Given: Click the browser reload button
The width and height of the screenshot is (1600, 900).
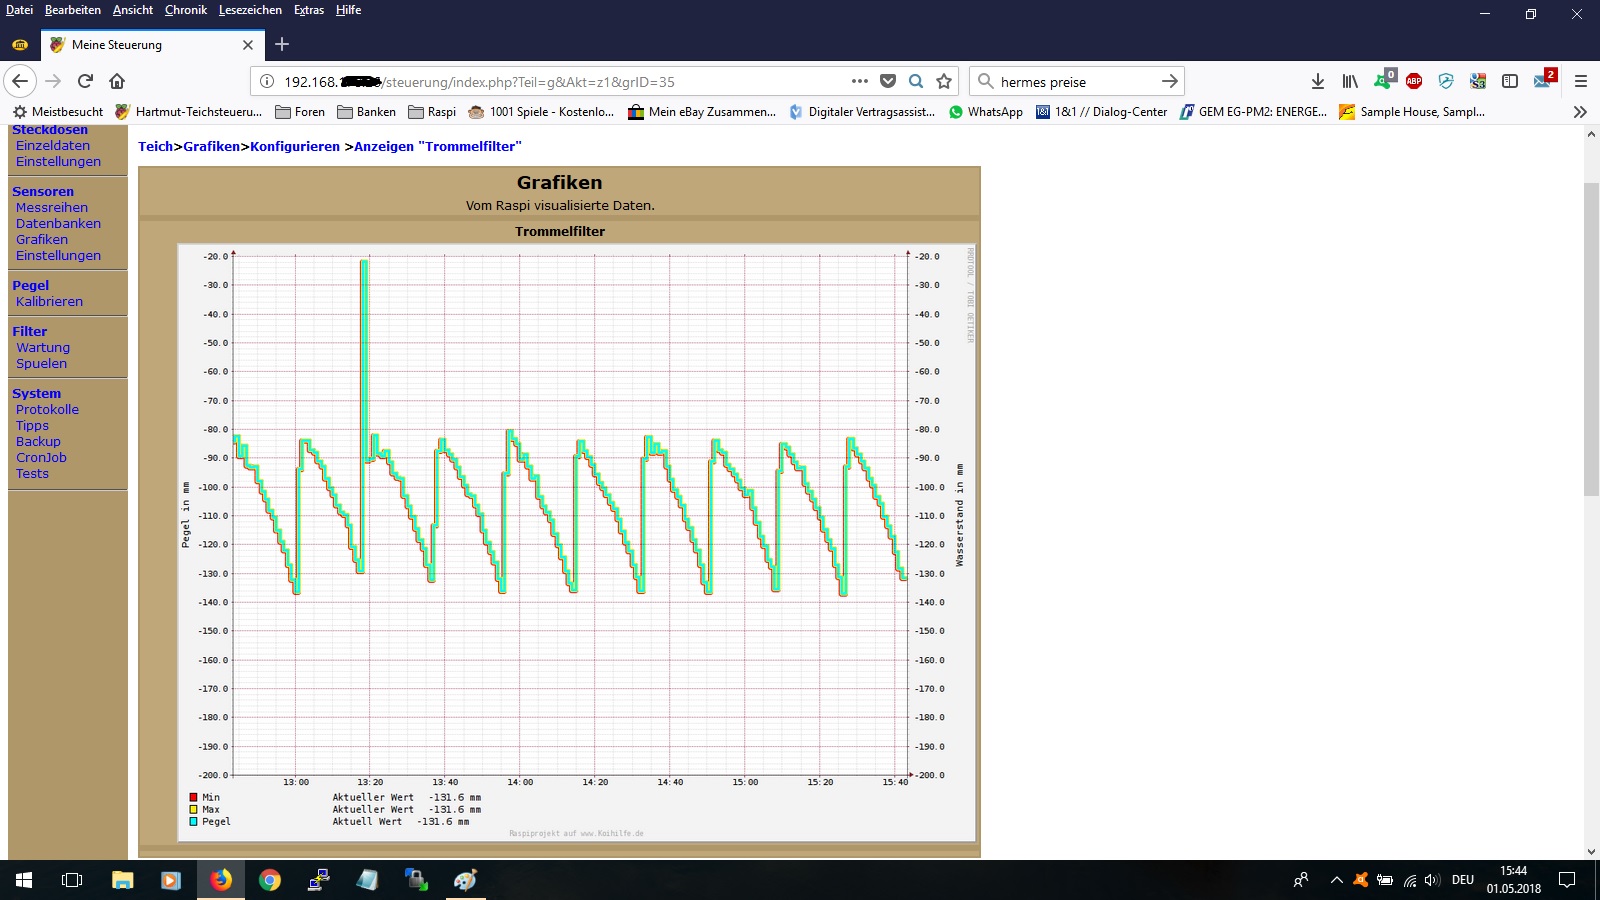Looking at the screenshot, I should 85,81.
